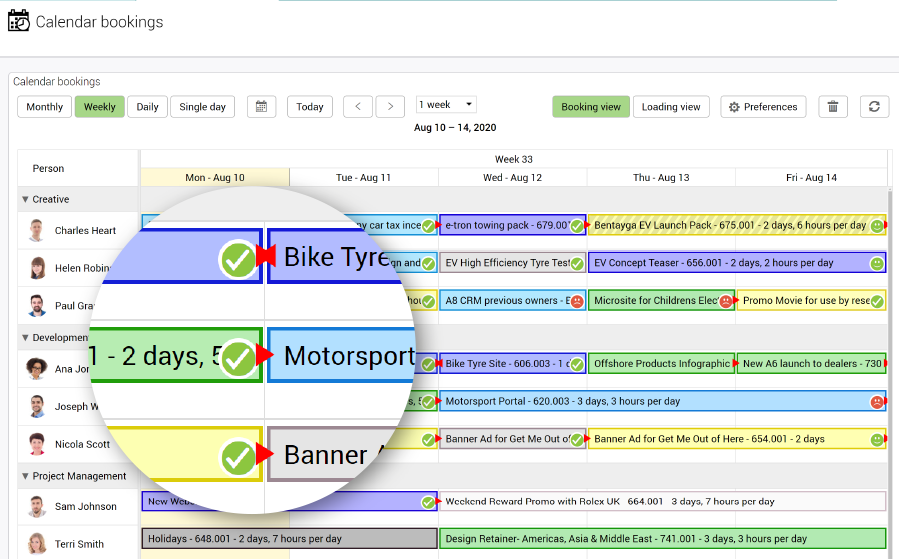
Task: Open New A6 launch to dealers booking
Action: (812, 364)
